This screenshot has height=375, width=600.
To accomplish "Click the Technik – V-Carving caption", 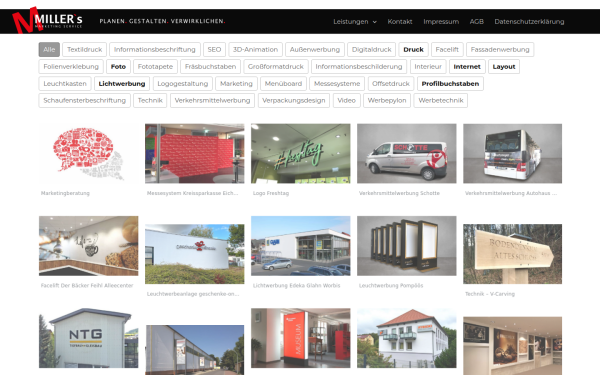I will (490, 294).
